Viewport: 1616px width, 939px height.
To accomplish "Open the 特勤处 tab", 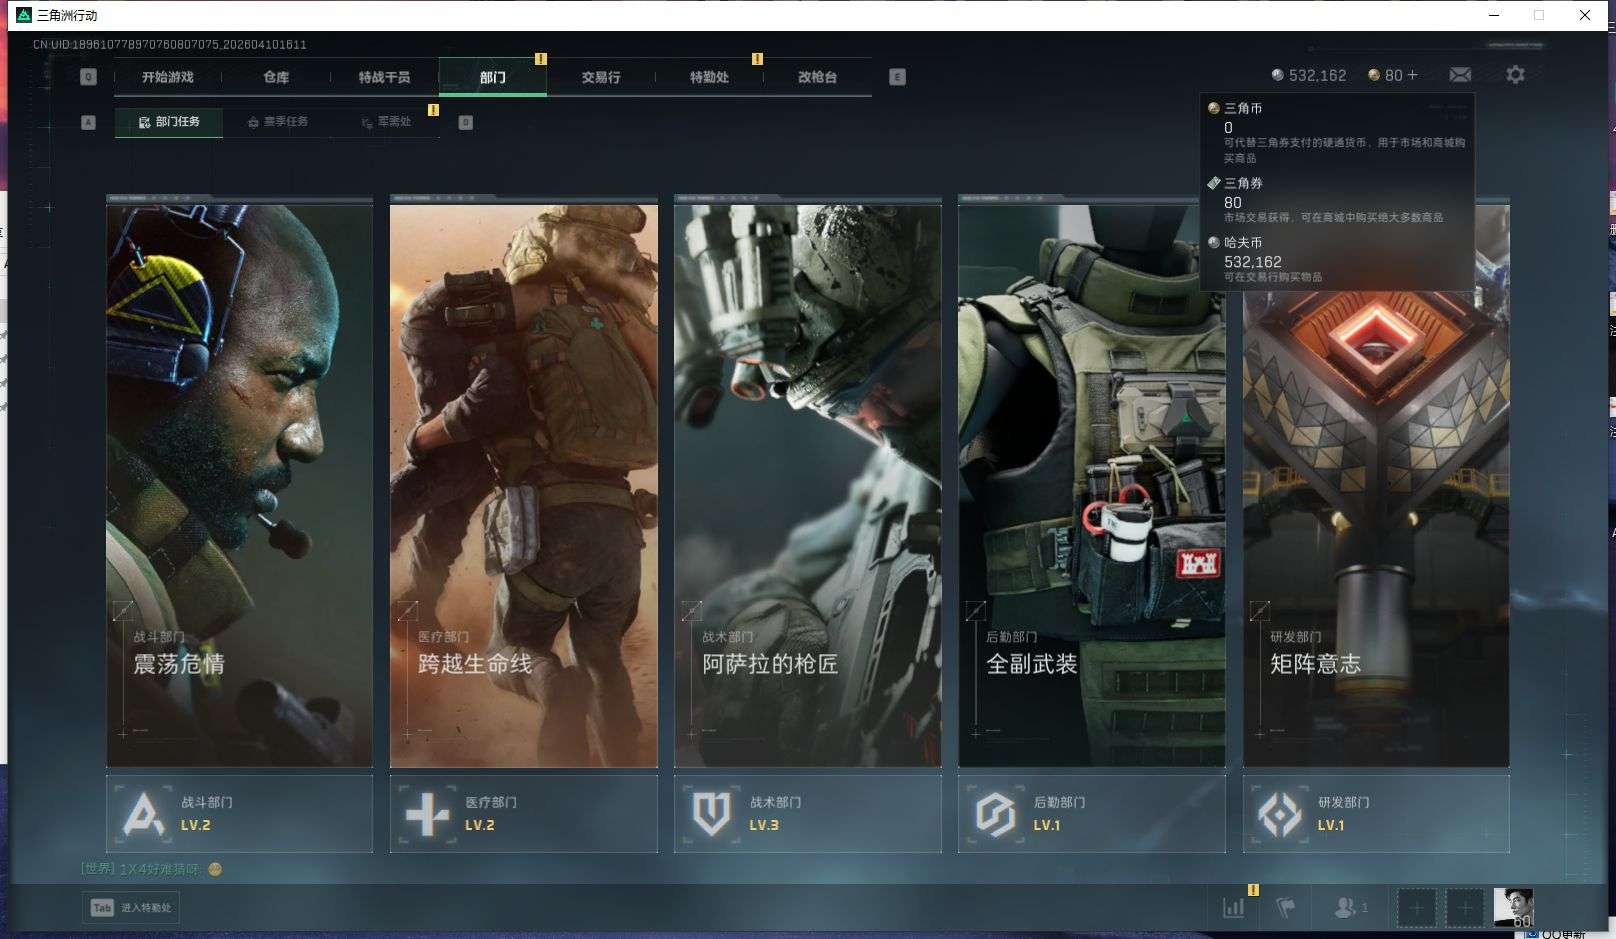I will (709, 77).
